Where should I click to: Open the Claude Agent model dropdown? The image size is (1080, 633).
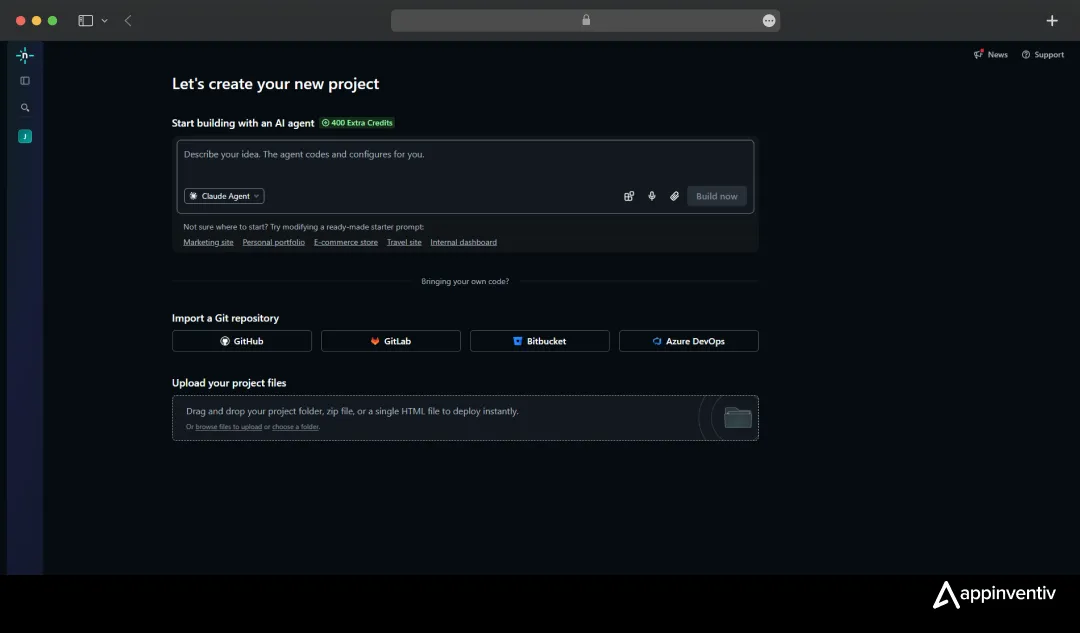point(223,196)
